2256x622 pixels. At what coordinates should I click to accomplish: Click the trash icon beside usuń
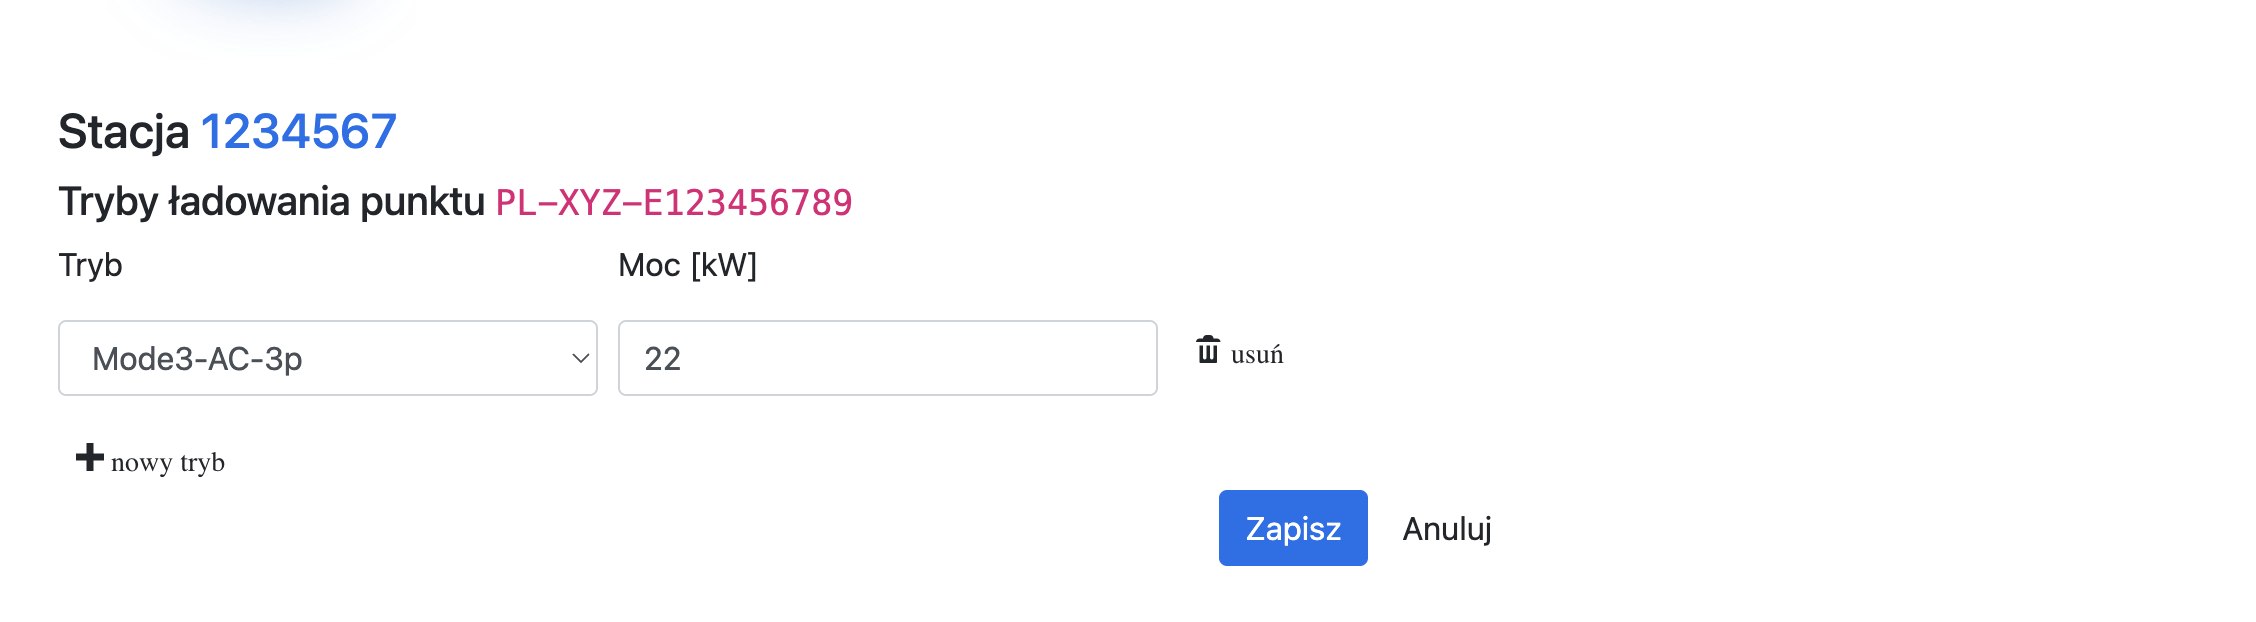[x=1208, y=351]
